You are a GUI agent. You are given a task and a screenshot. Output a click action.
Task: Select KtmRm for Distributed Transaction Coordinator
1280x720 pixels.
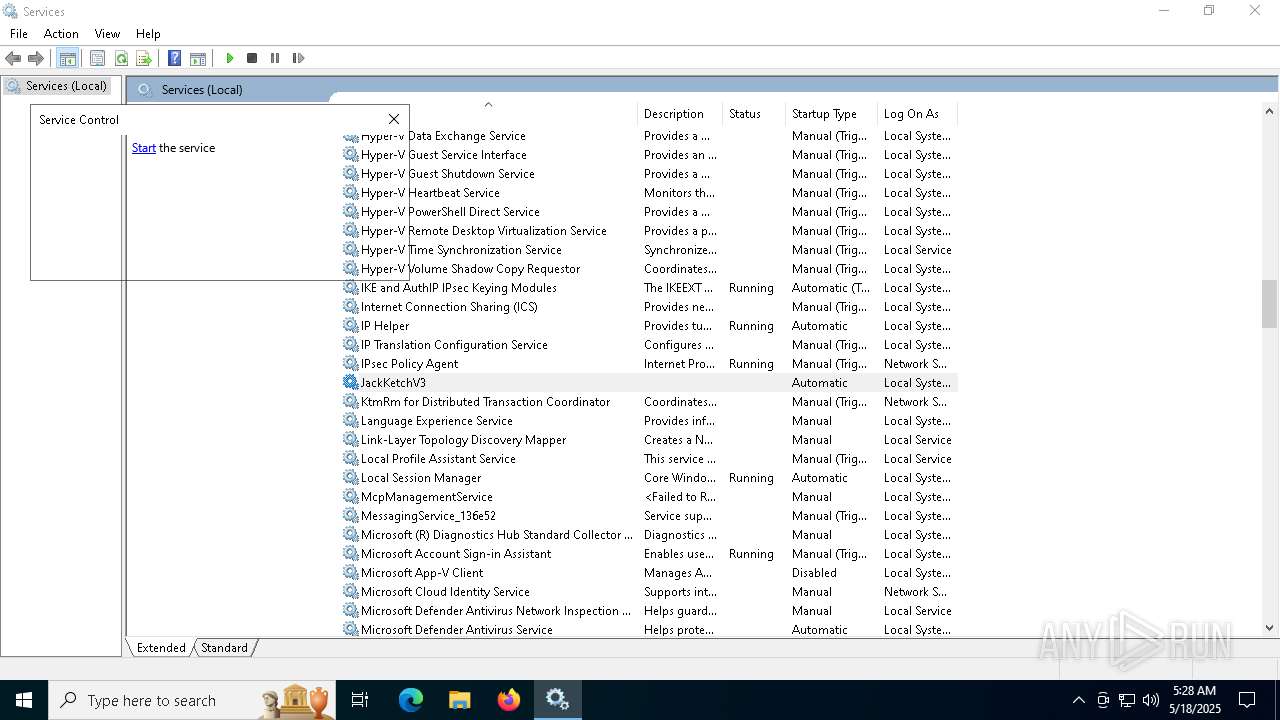click(x=485, y=402)
